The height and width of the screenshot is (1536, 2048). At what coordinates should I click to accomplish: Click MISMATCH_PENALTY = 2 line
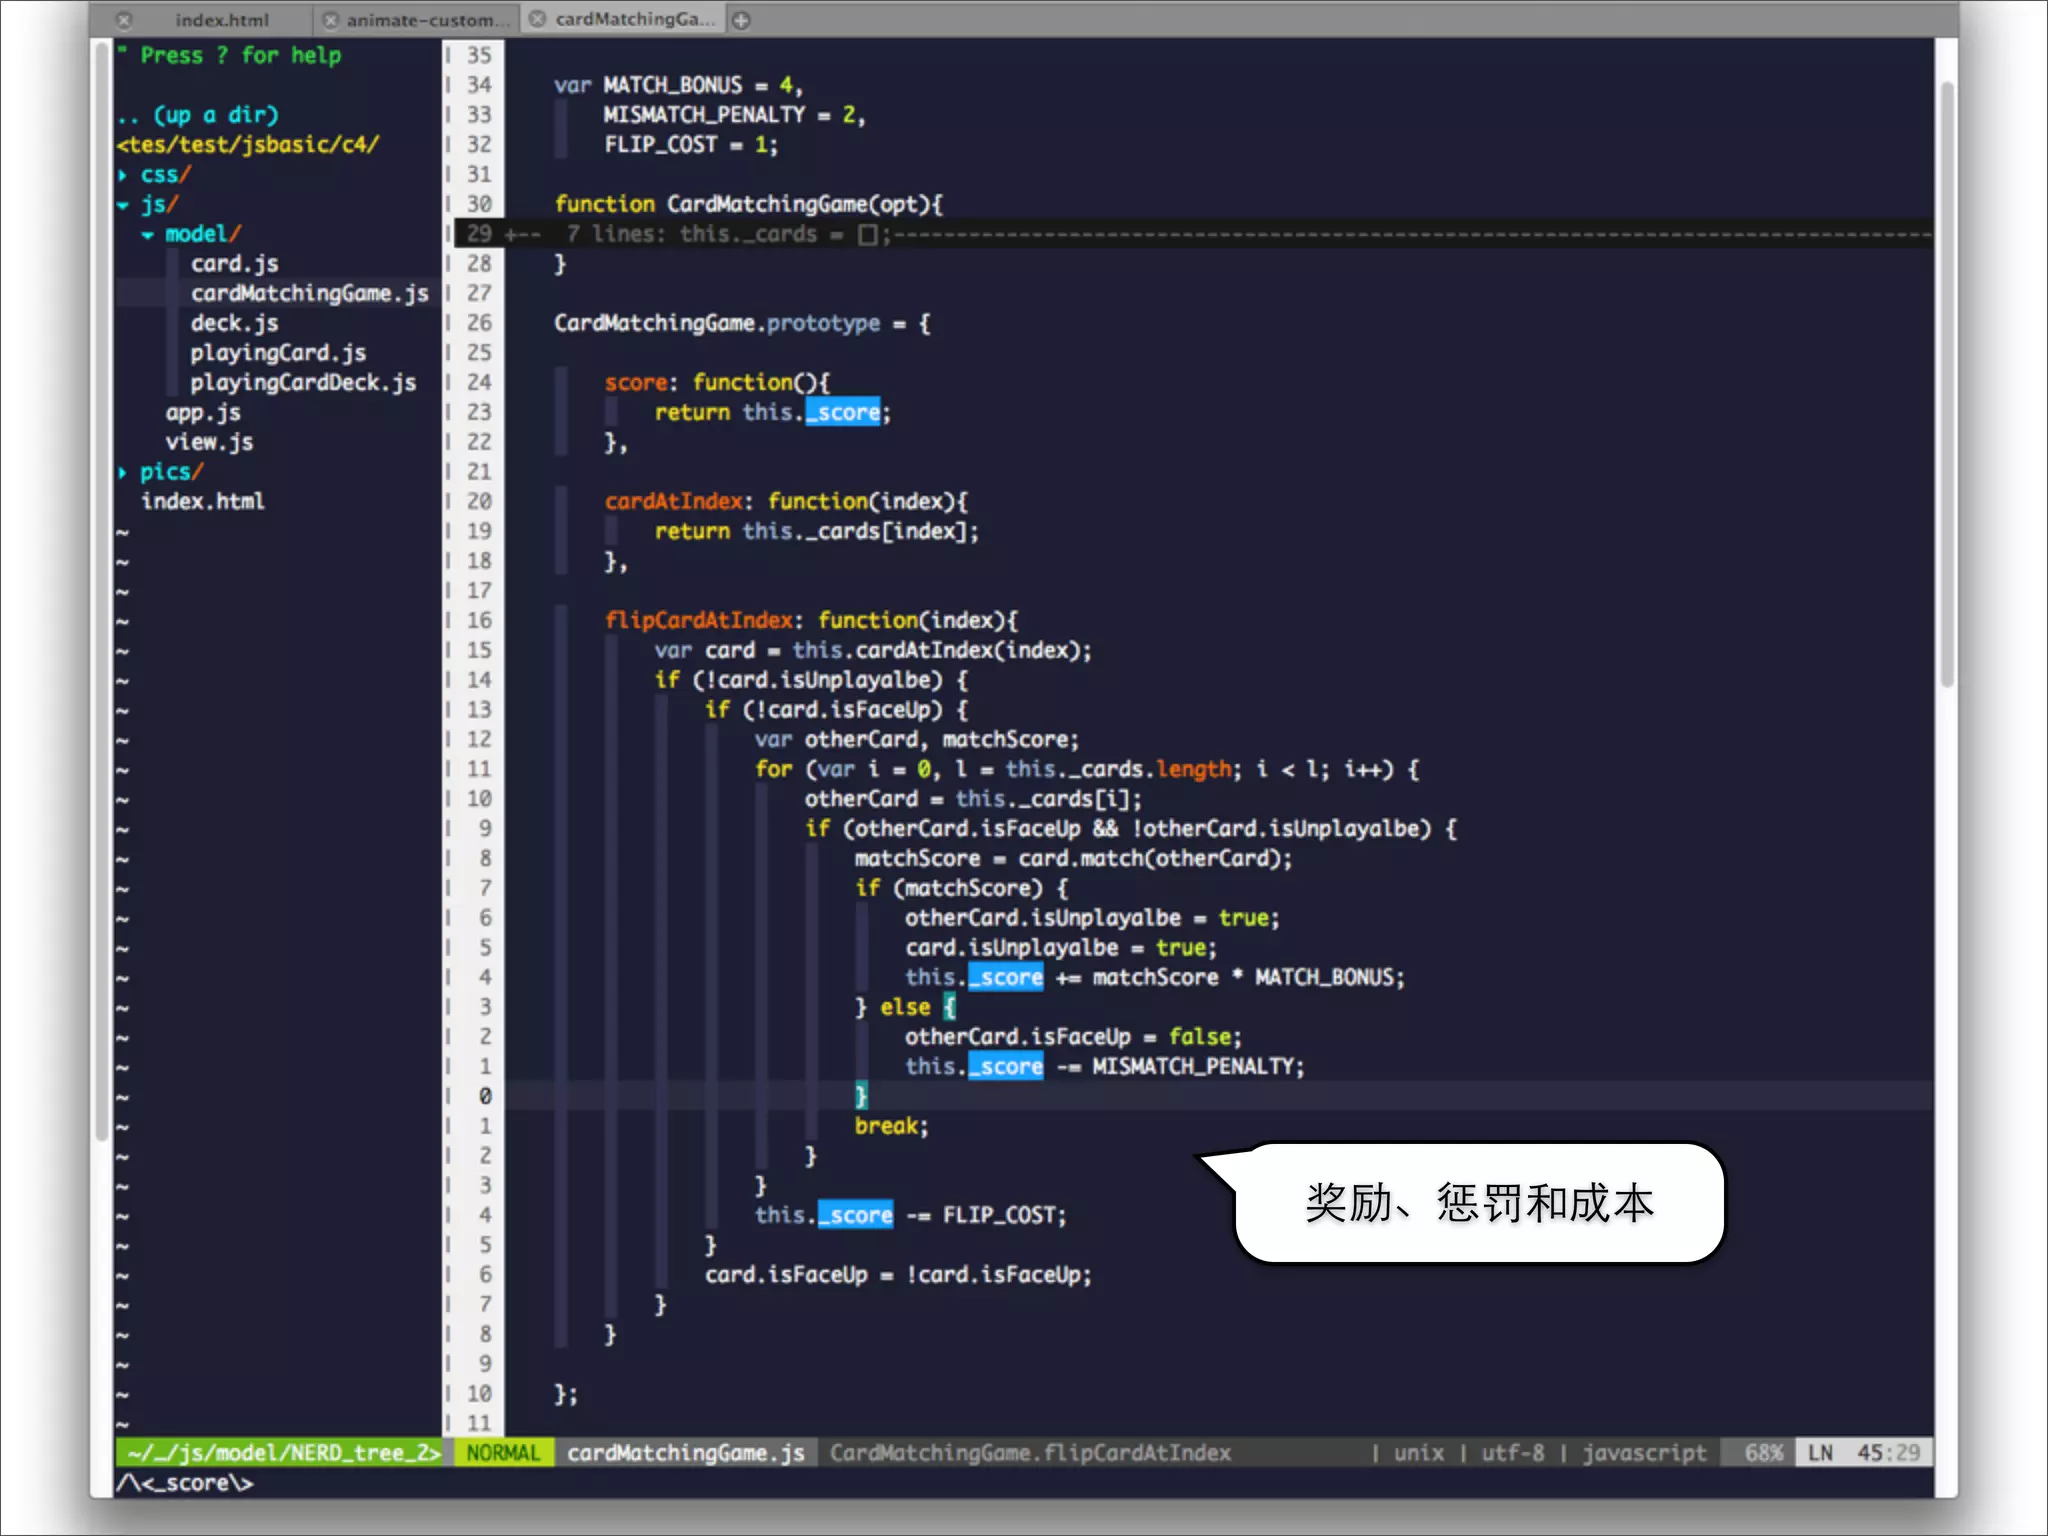point(734,115)
